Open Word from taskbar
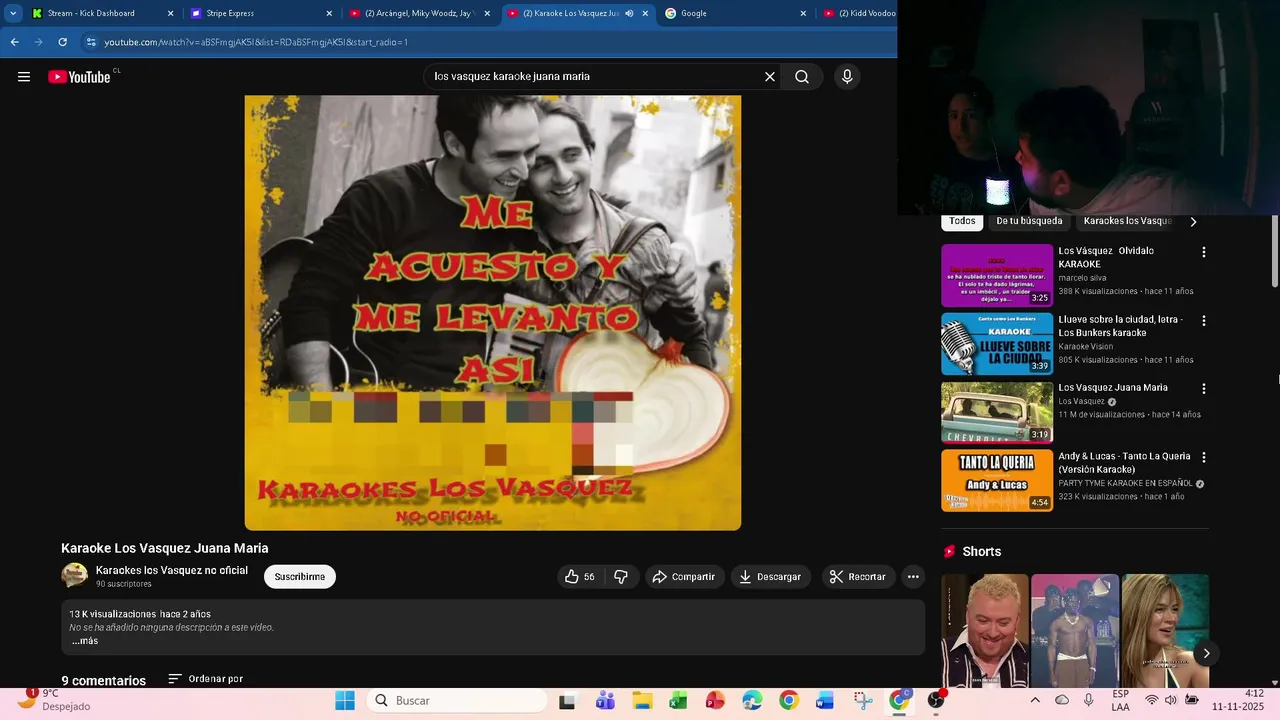 coord(825,701)
